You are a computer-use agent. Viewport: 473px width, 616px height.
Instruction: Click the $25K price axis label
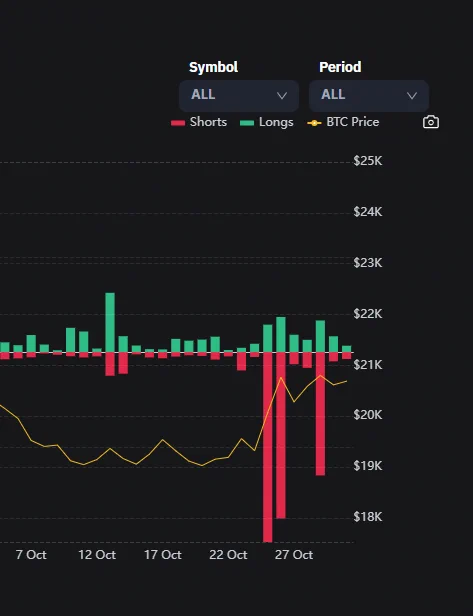368,161
